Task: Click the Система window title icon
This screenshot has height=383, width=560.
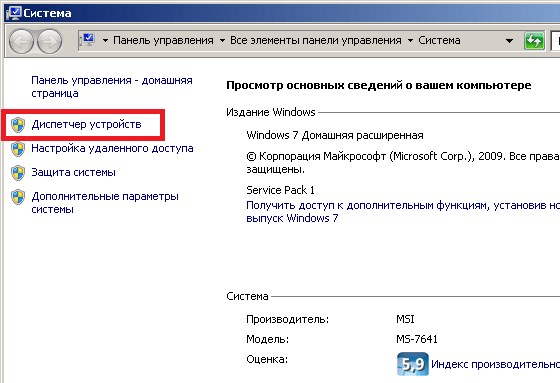Action: click(x=13, y=13)
